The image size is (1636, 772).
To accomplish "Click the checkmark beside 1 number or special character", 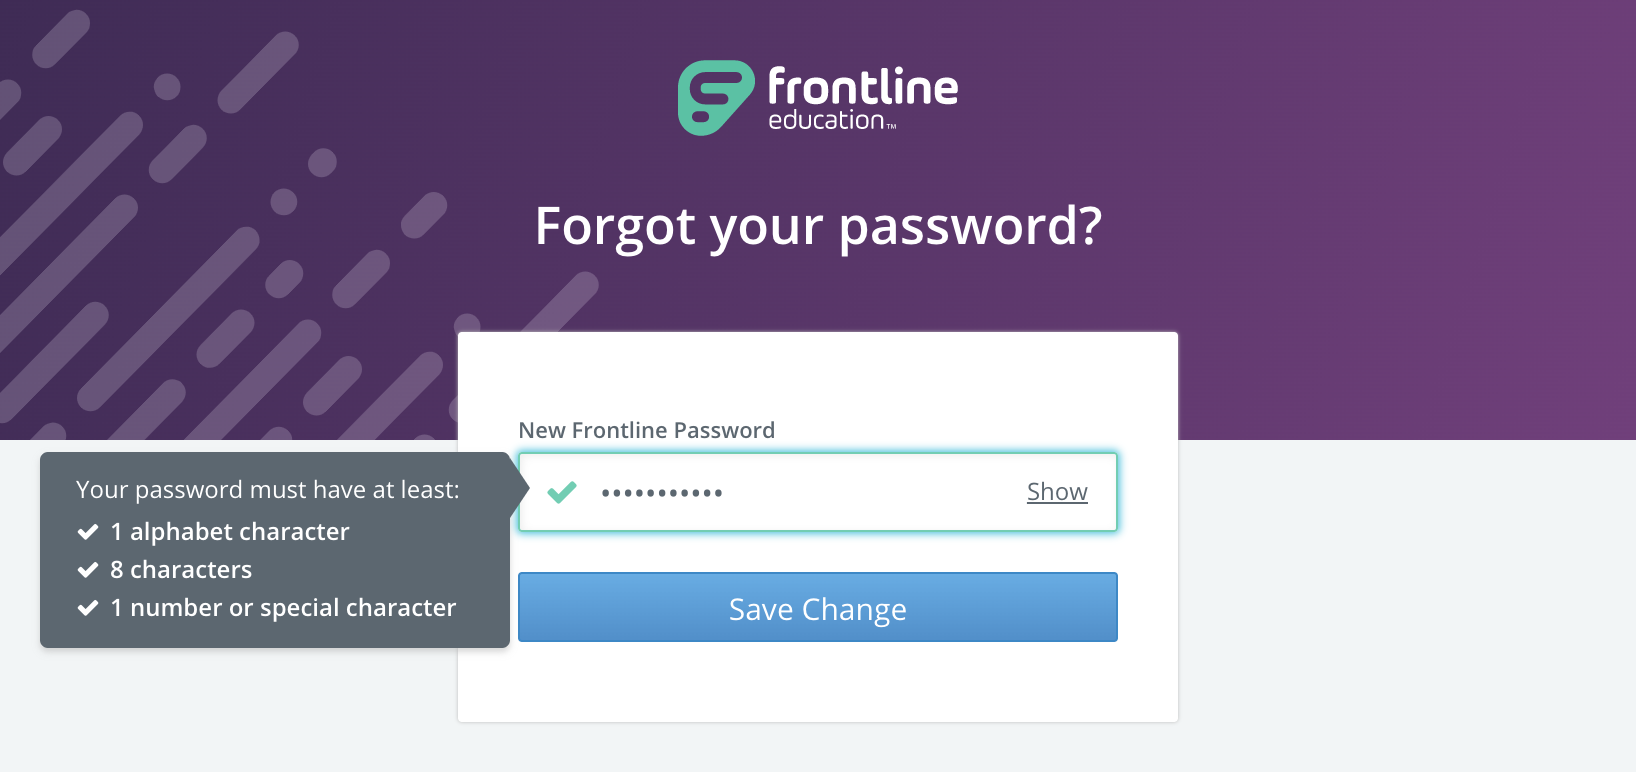I will coord(88,608).
